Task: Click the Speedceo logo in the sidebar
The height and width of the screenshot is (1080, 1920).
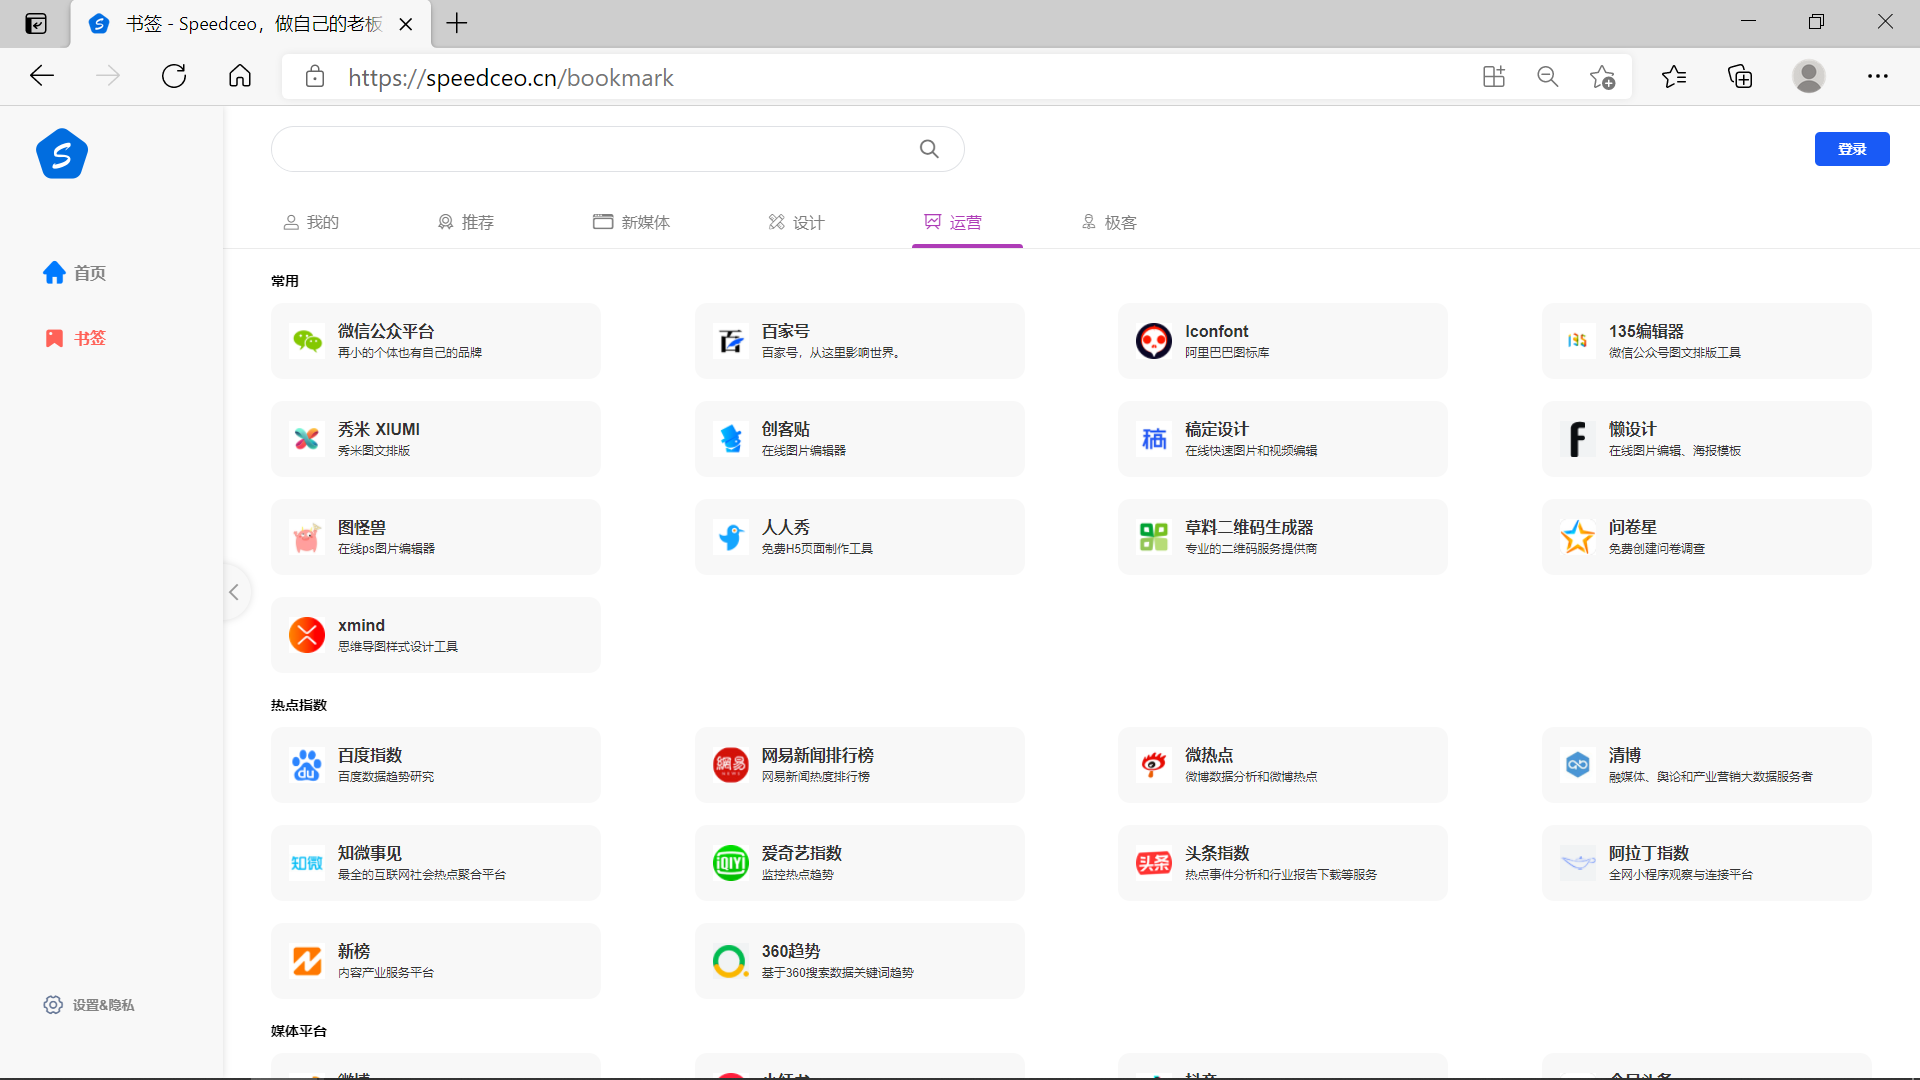Action: pyautogui.click(x=62, y=154)
